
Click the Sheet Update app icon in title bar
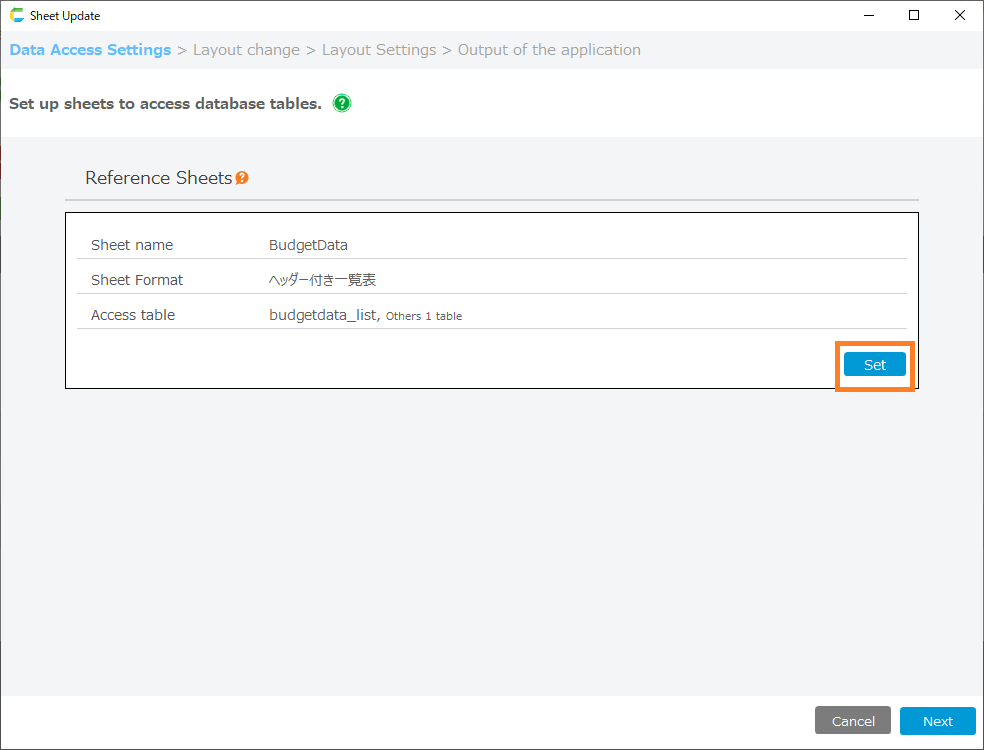pos(17,16)
